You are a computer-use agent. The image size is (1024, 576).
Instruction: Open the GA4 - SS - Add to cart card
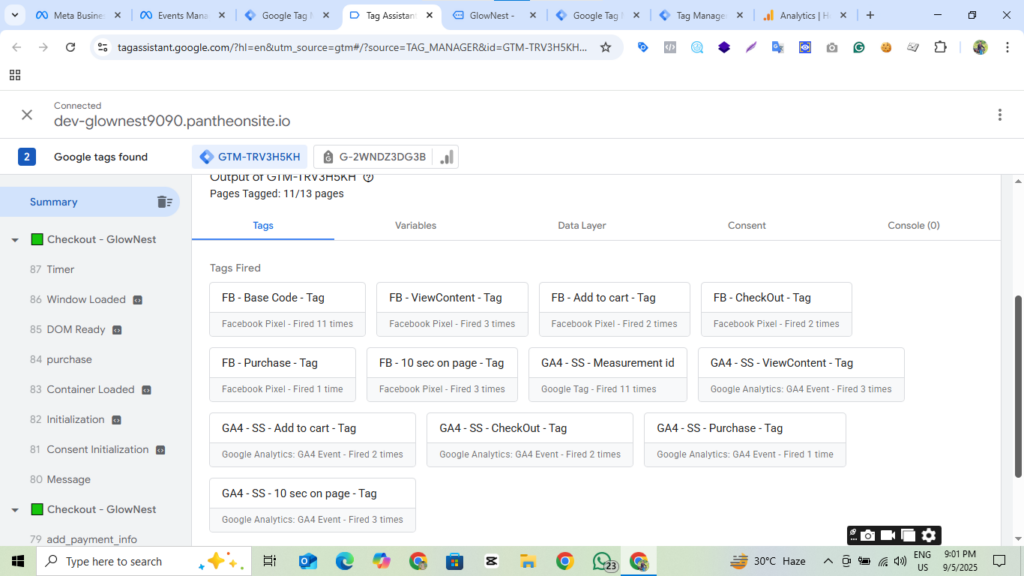click(312, 440)
